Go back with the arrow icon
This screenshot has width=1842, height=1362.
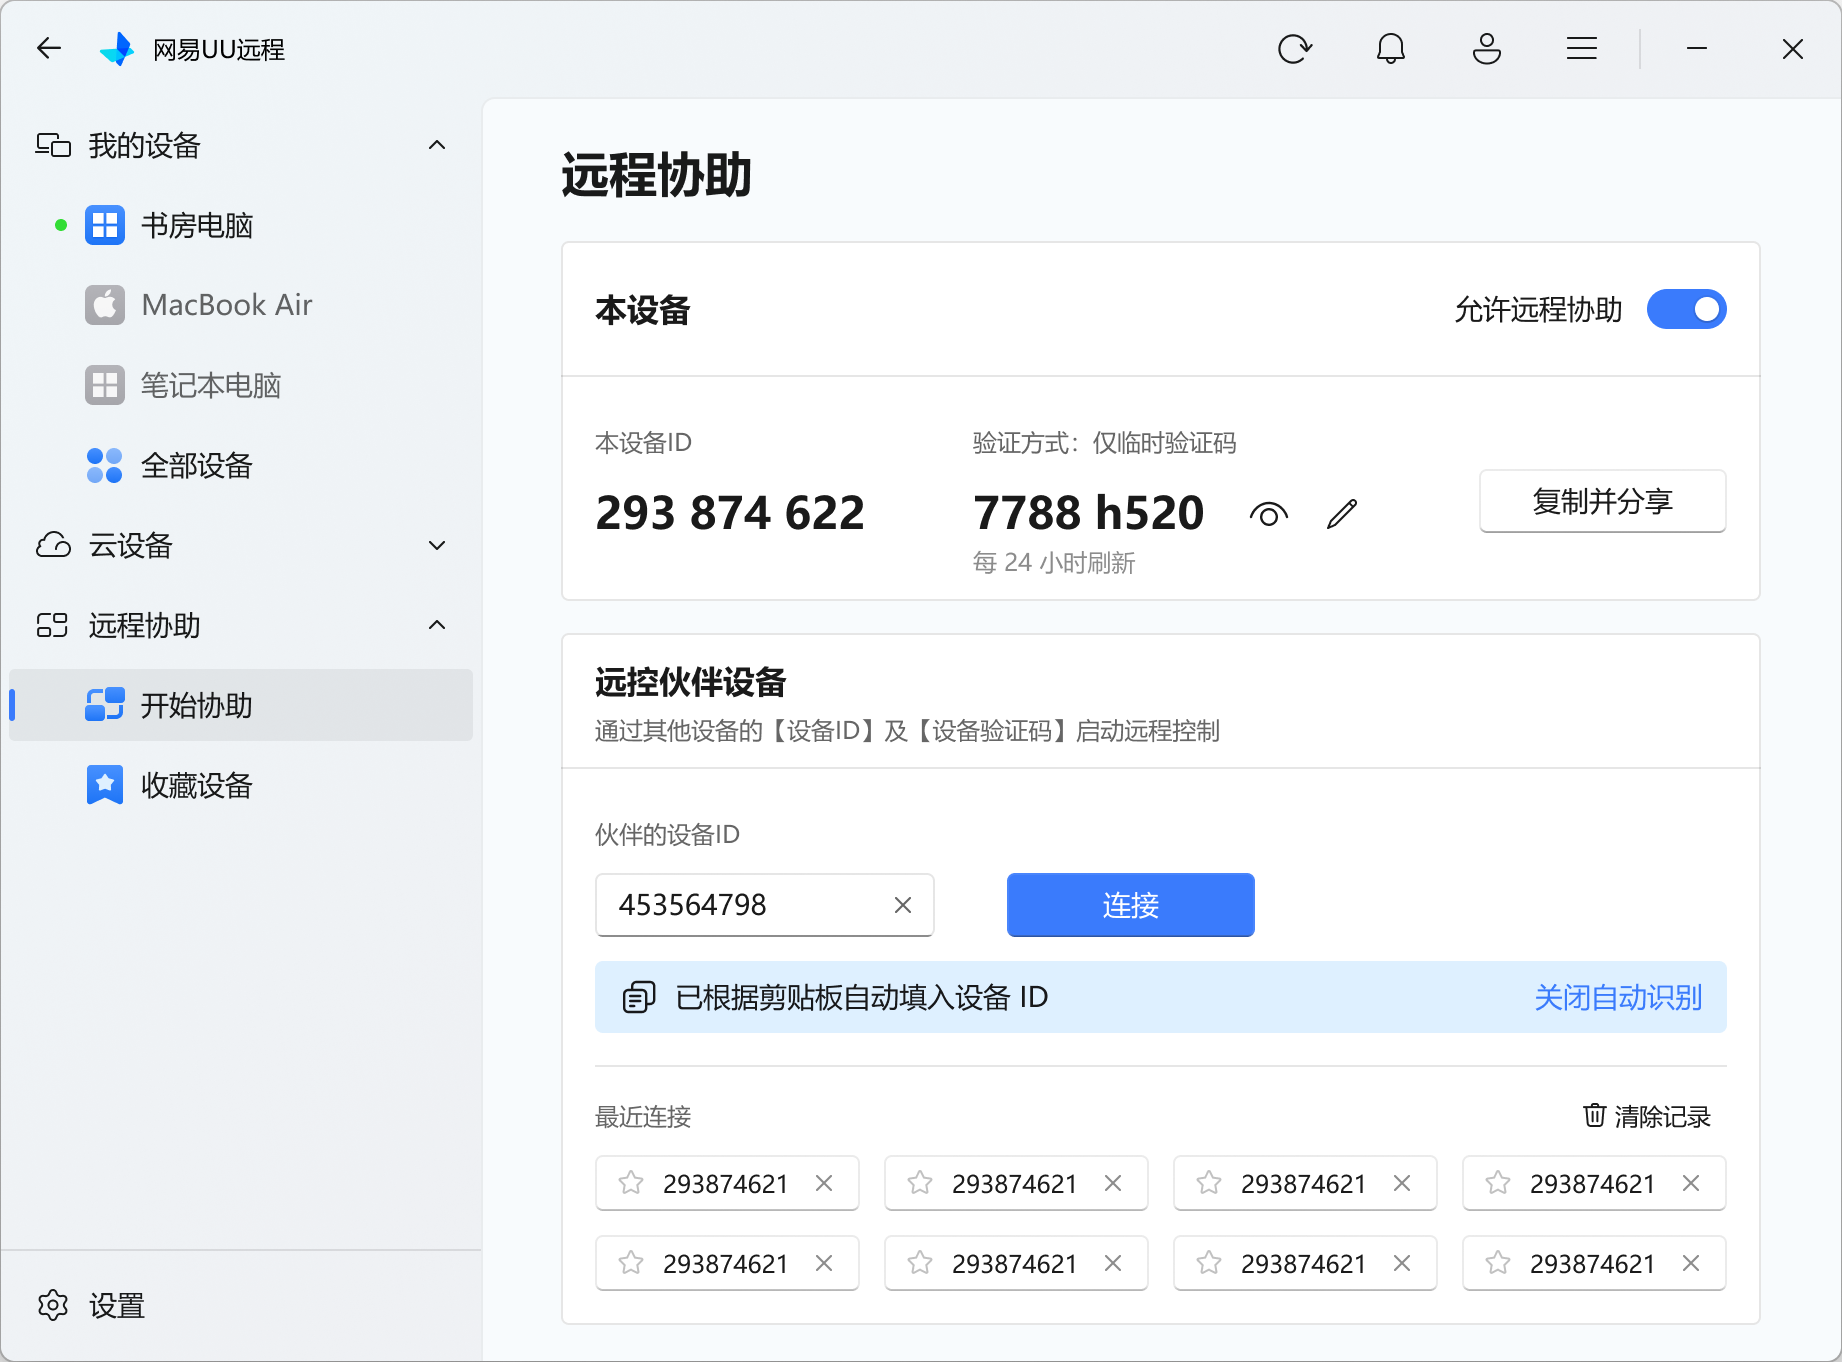coord(49,48)
